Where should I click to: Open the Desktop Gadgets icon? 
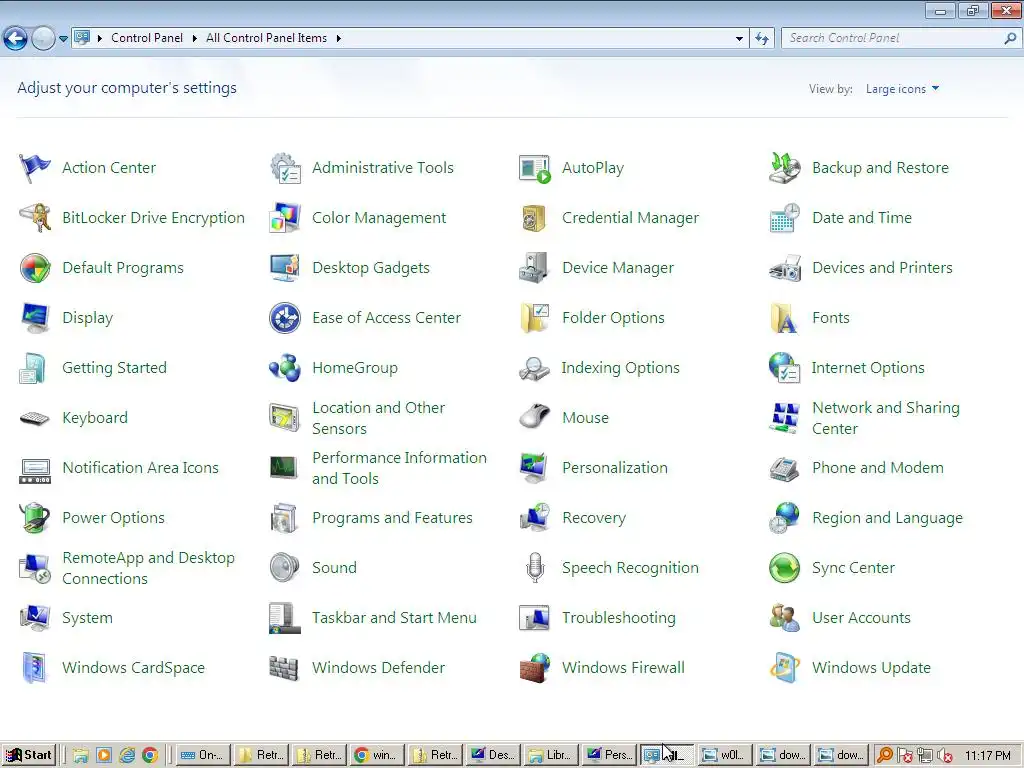pos(285,268)
